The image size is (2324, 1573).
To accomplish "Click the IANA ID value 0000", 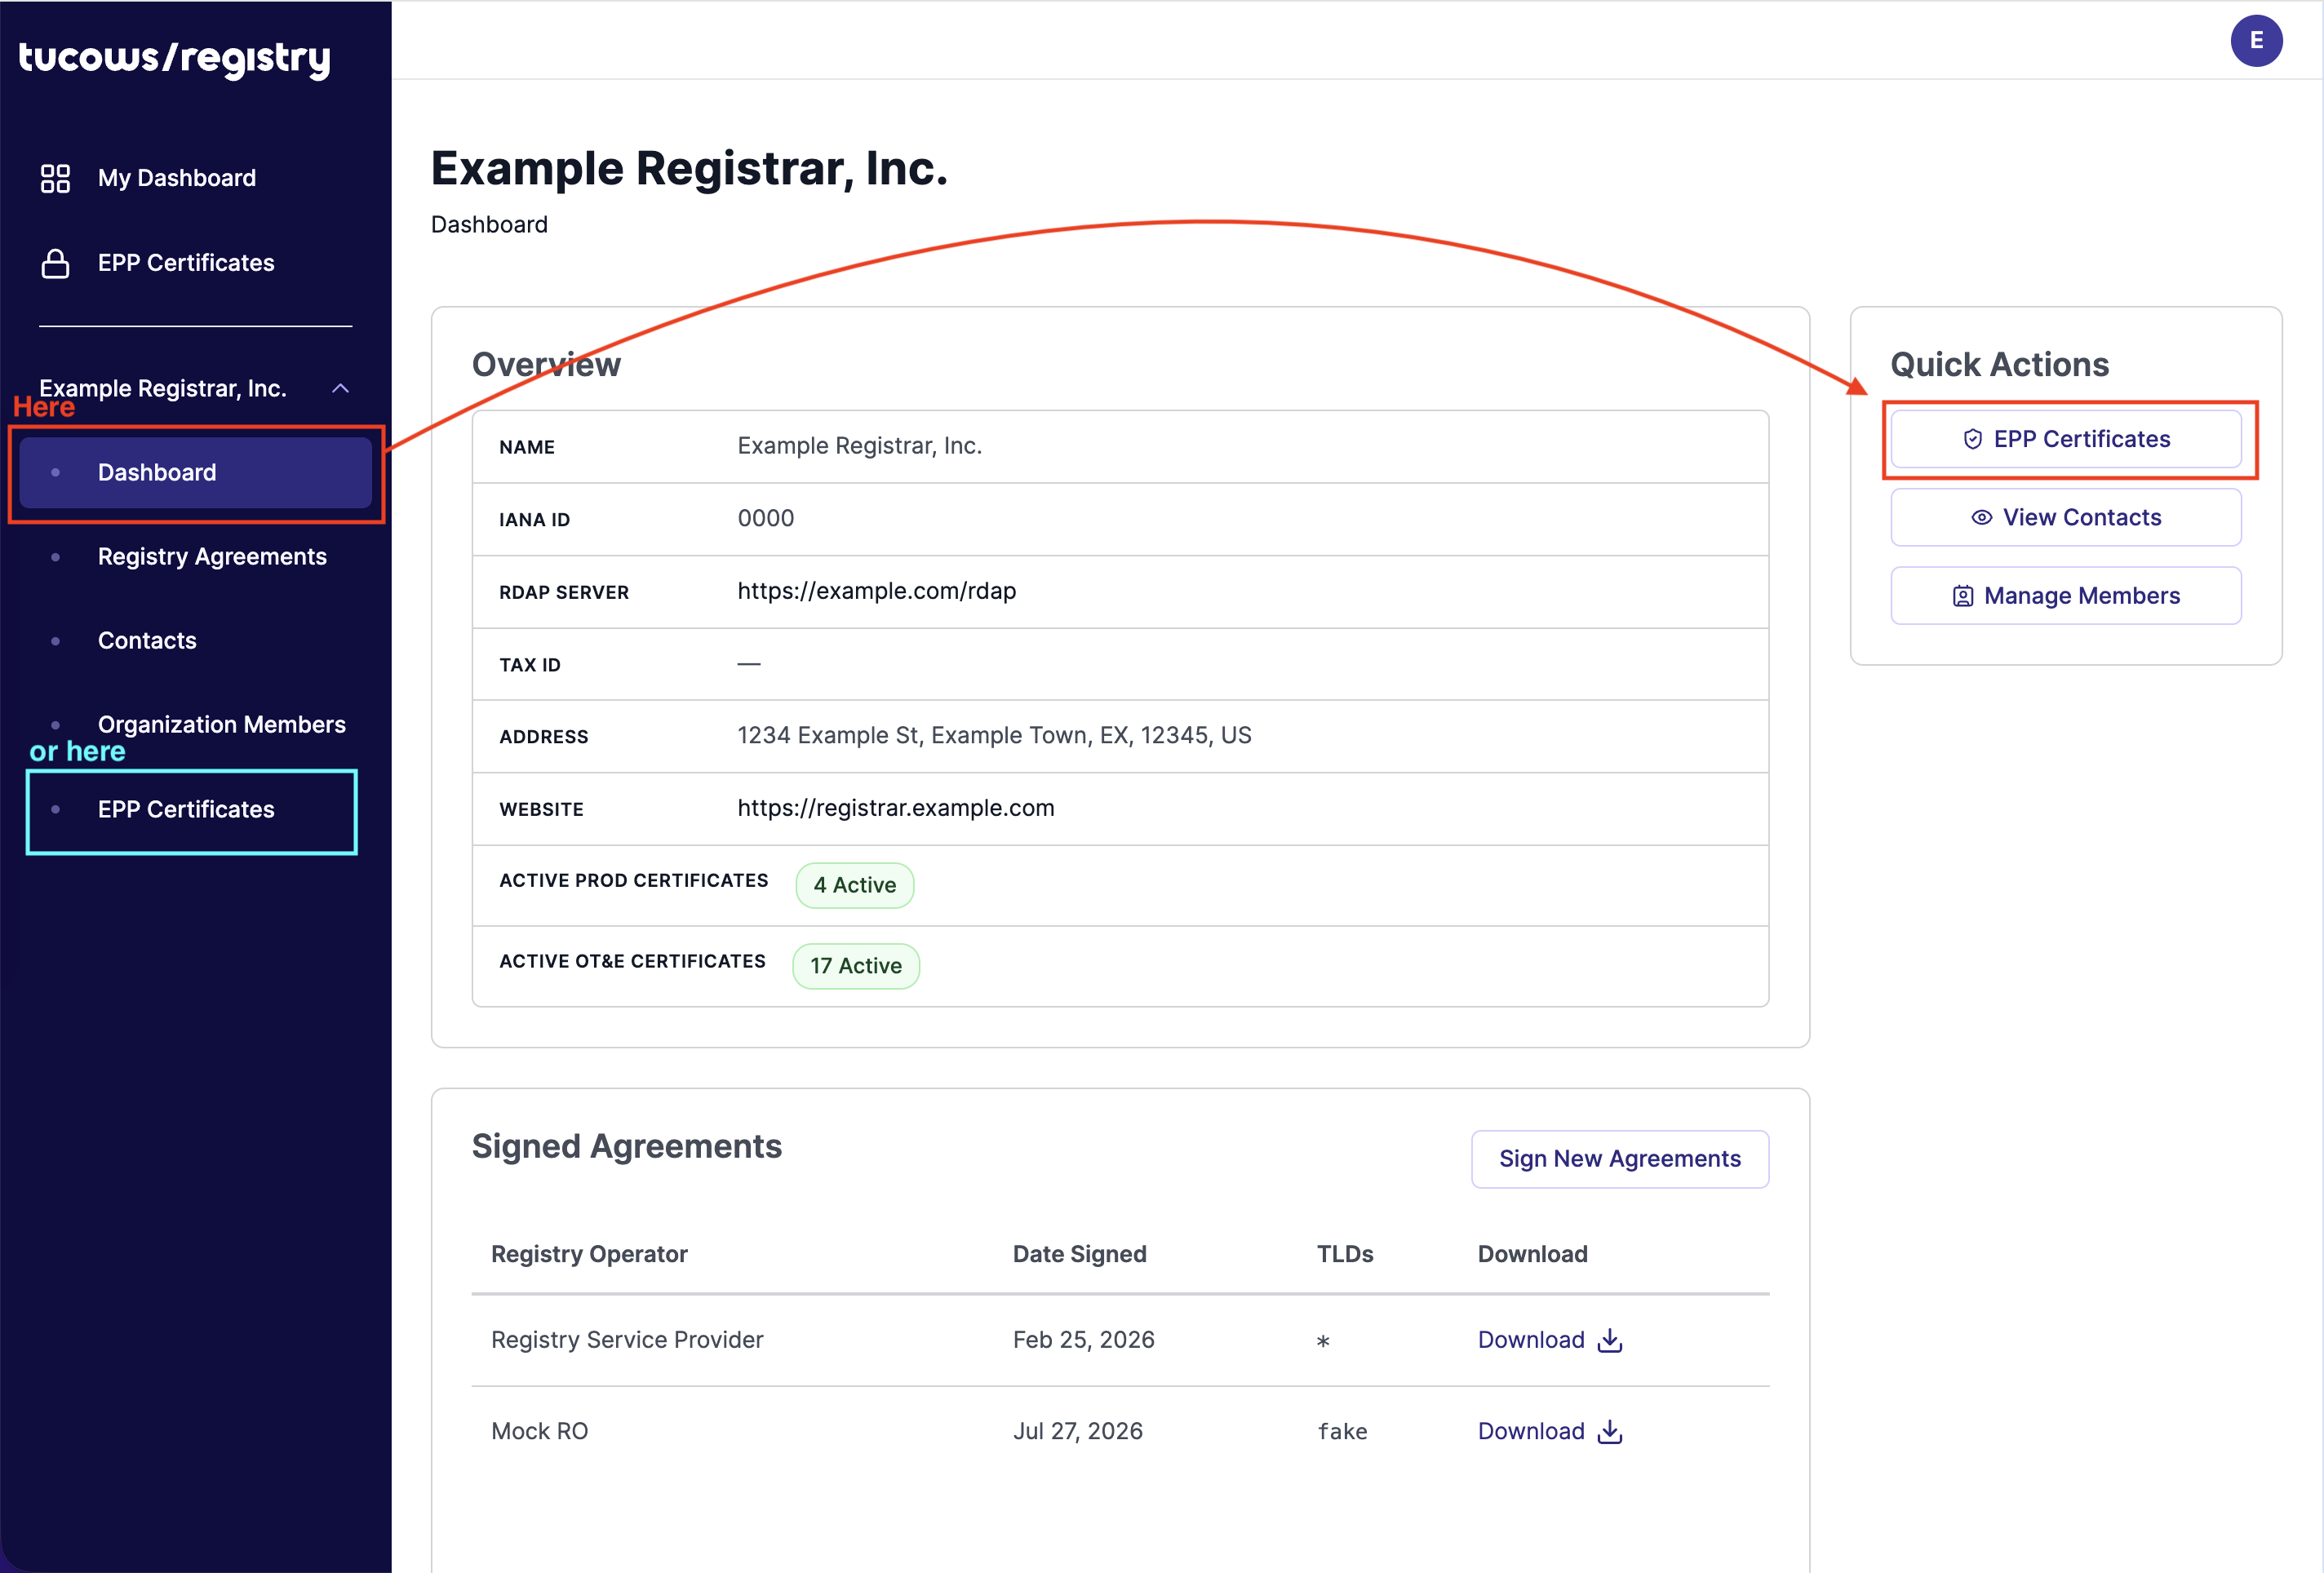I will pos(765,518).
